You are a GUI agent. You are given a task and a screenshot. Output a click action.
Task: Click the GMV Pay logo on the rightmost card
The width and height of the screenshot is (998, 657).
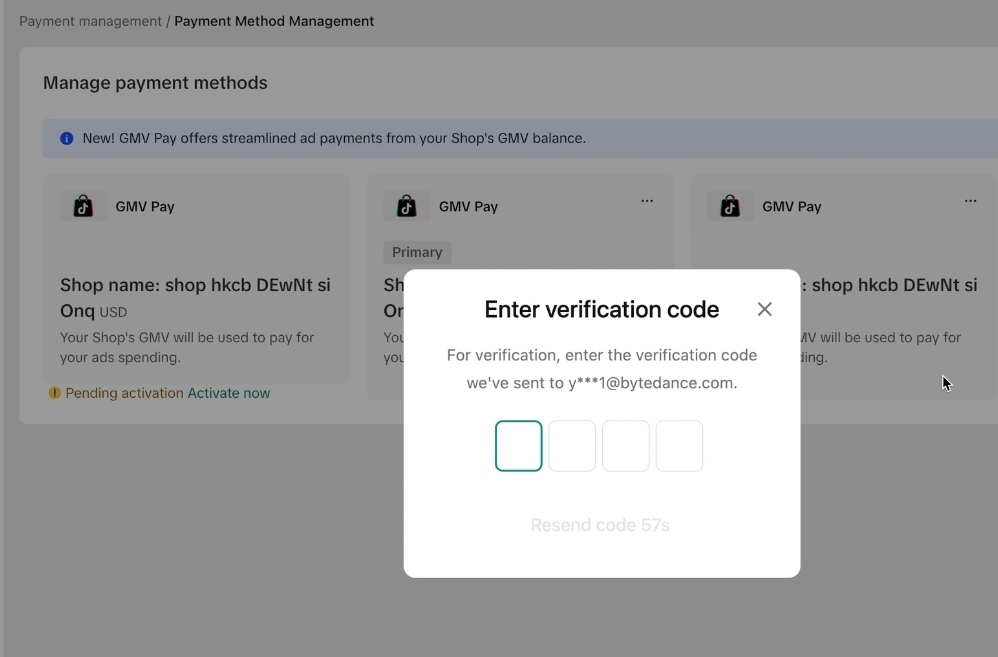(x=730, y=207)
